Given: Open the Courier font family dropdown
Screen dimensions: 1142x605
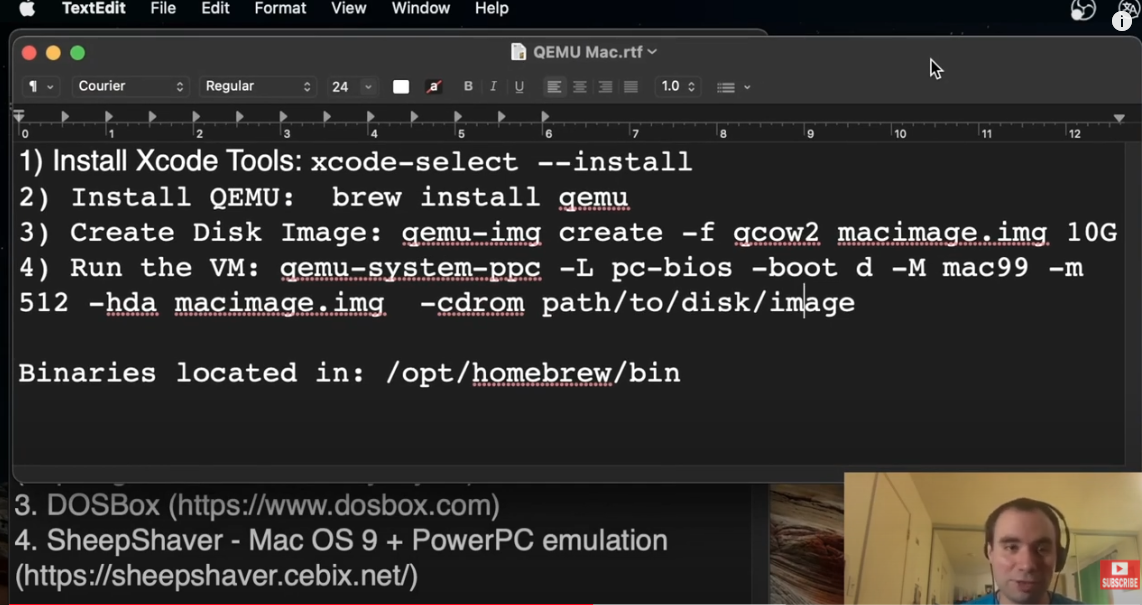Looking at the screenshot, I should pyautogui.click(x=130, y=87).
